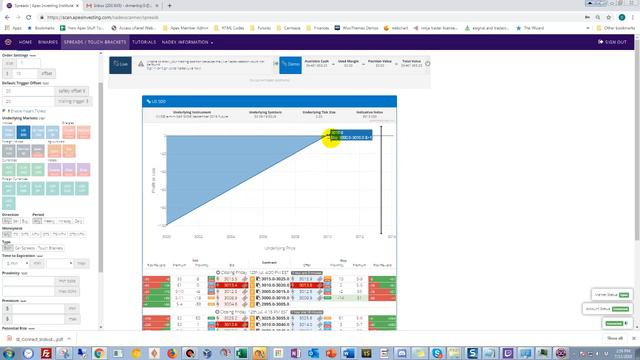Open the Windows Start button

click(9, 353)
